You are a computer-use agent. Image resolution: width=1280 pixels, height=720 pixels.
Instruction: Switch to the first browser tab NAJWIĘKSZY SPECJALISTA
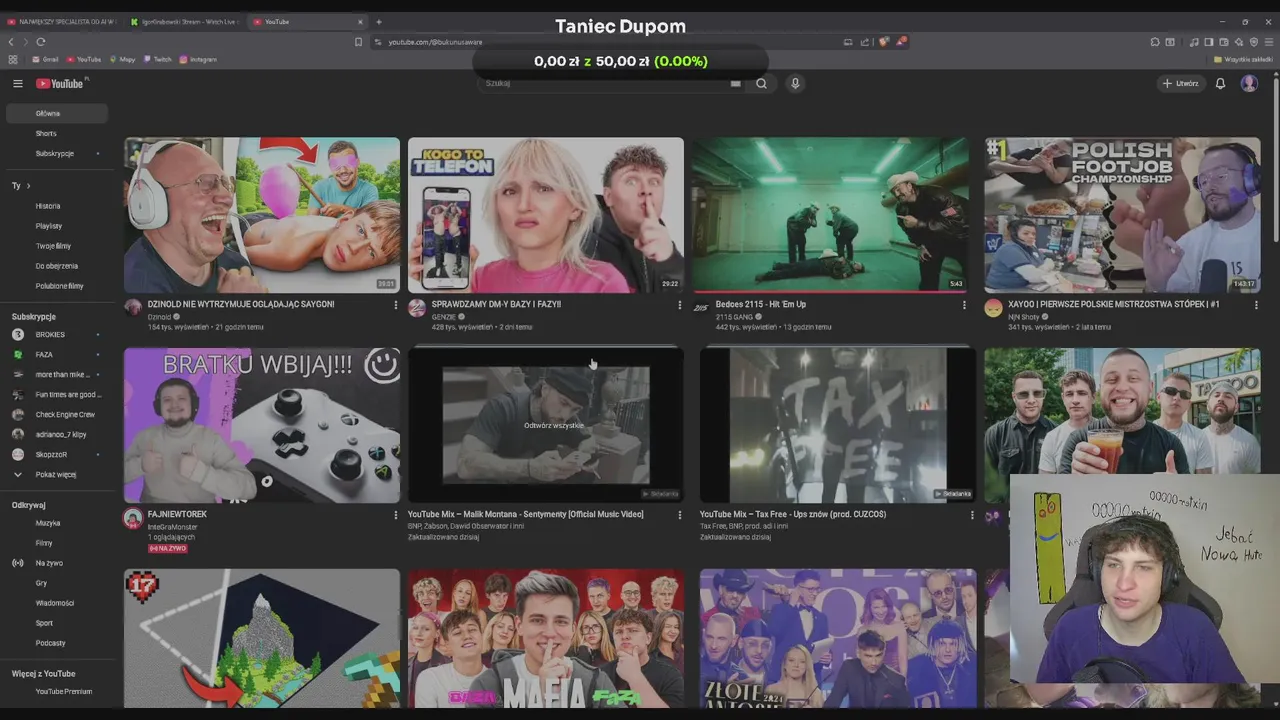tap(62, 22)
